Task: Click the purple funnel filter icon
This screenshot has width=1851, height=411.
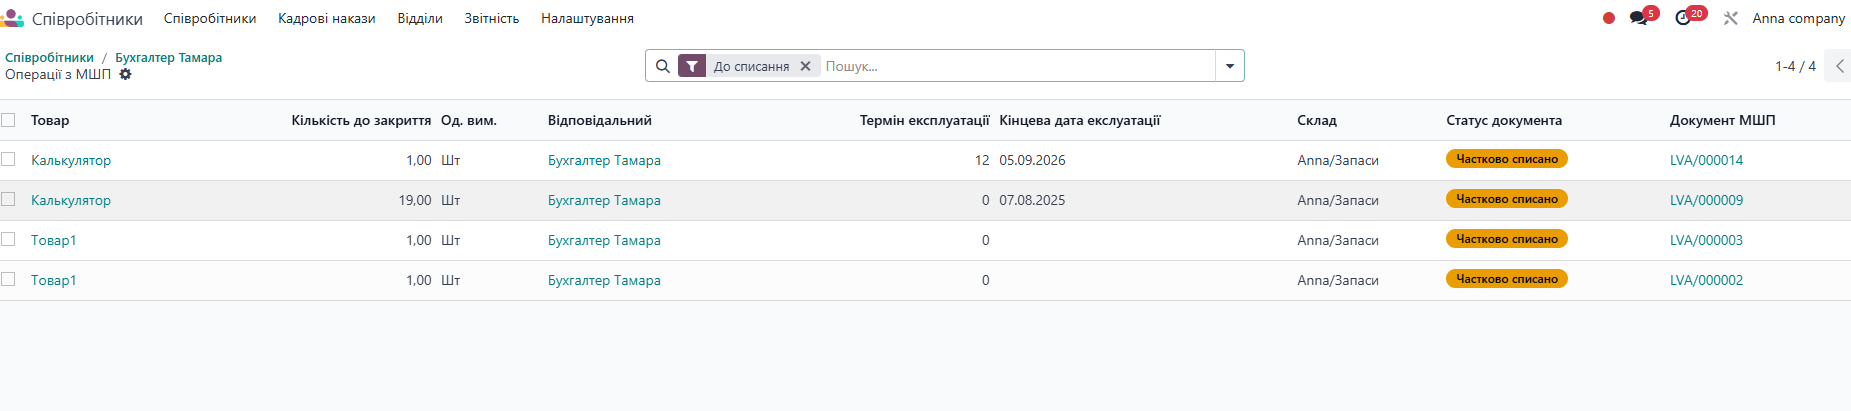Action: point(692,66)
